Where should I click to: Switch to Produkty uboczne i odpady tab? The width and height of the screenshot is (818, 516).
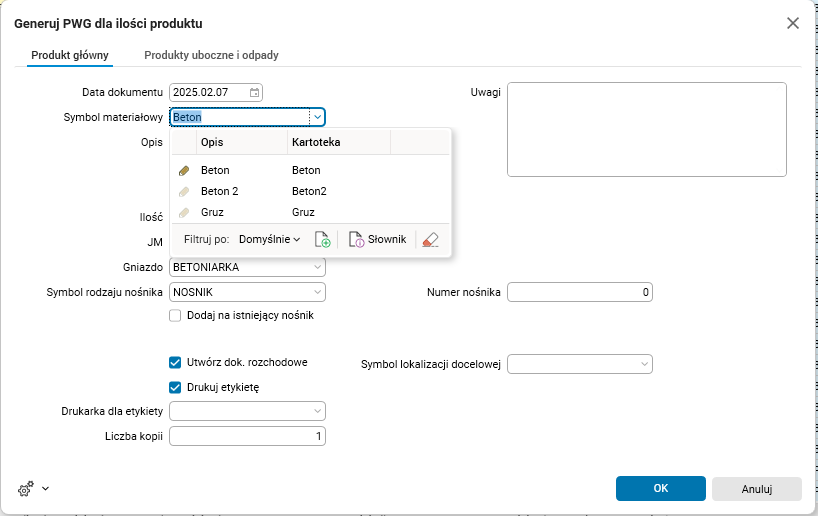click(211, 55)
